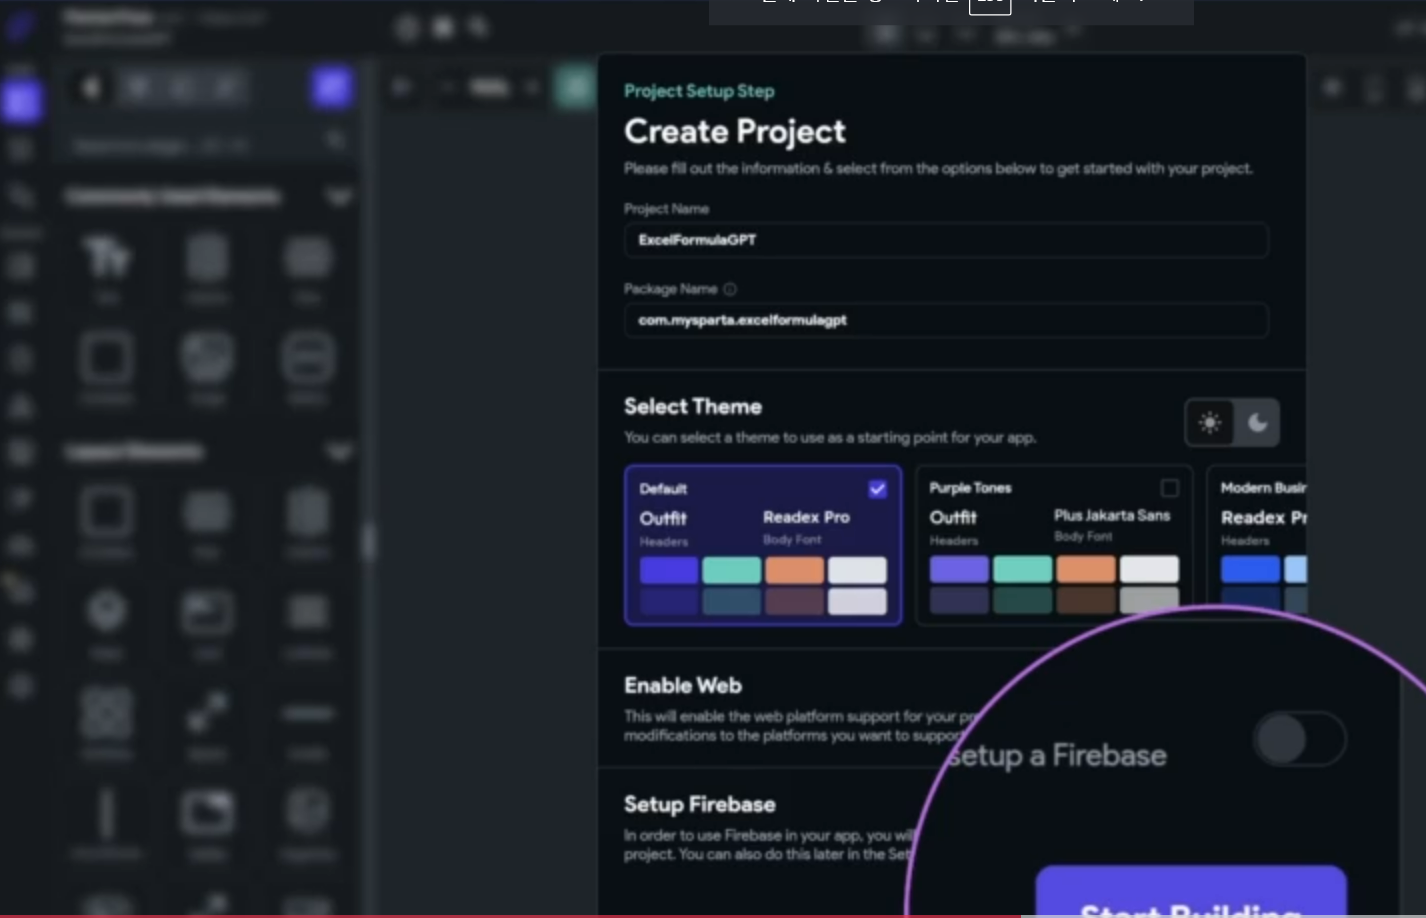Screen dimensions: 1426x918
Task: Switch to dark mode with the moon icon
Action: click(1257, 423)
